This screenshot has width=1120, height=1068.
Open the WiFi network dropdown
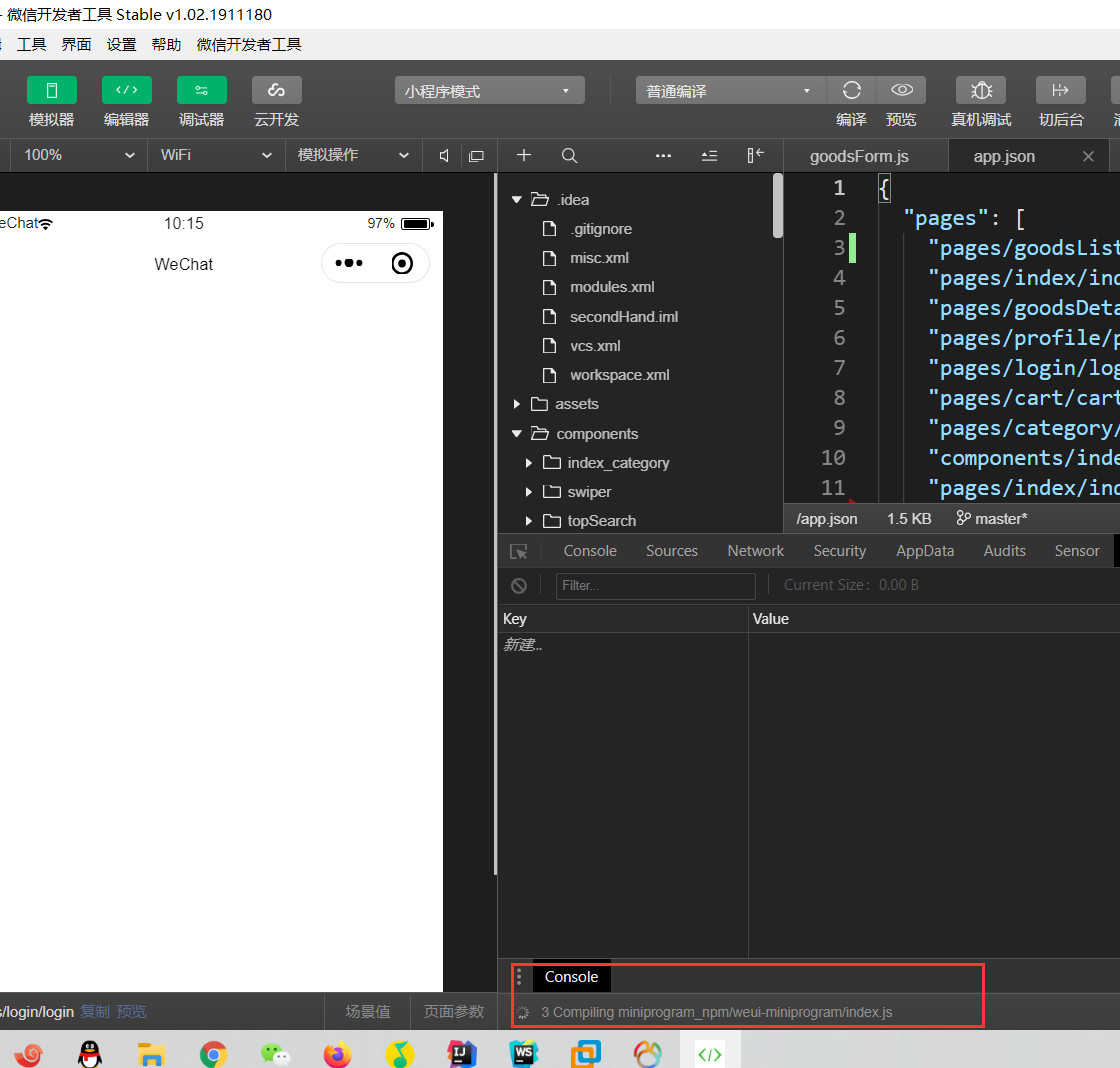pyautogui.click(x=216, y=155)
